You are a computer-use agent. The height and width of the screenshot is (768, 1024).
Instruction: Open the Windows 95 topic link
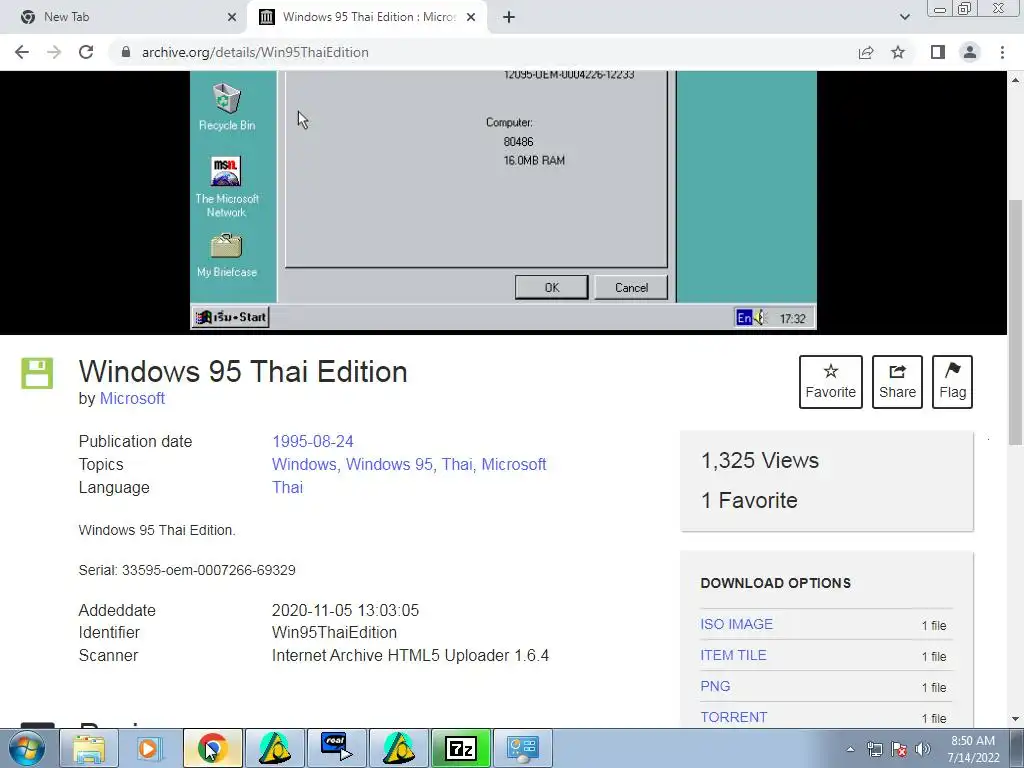(x=390, y=464)
